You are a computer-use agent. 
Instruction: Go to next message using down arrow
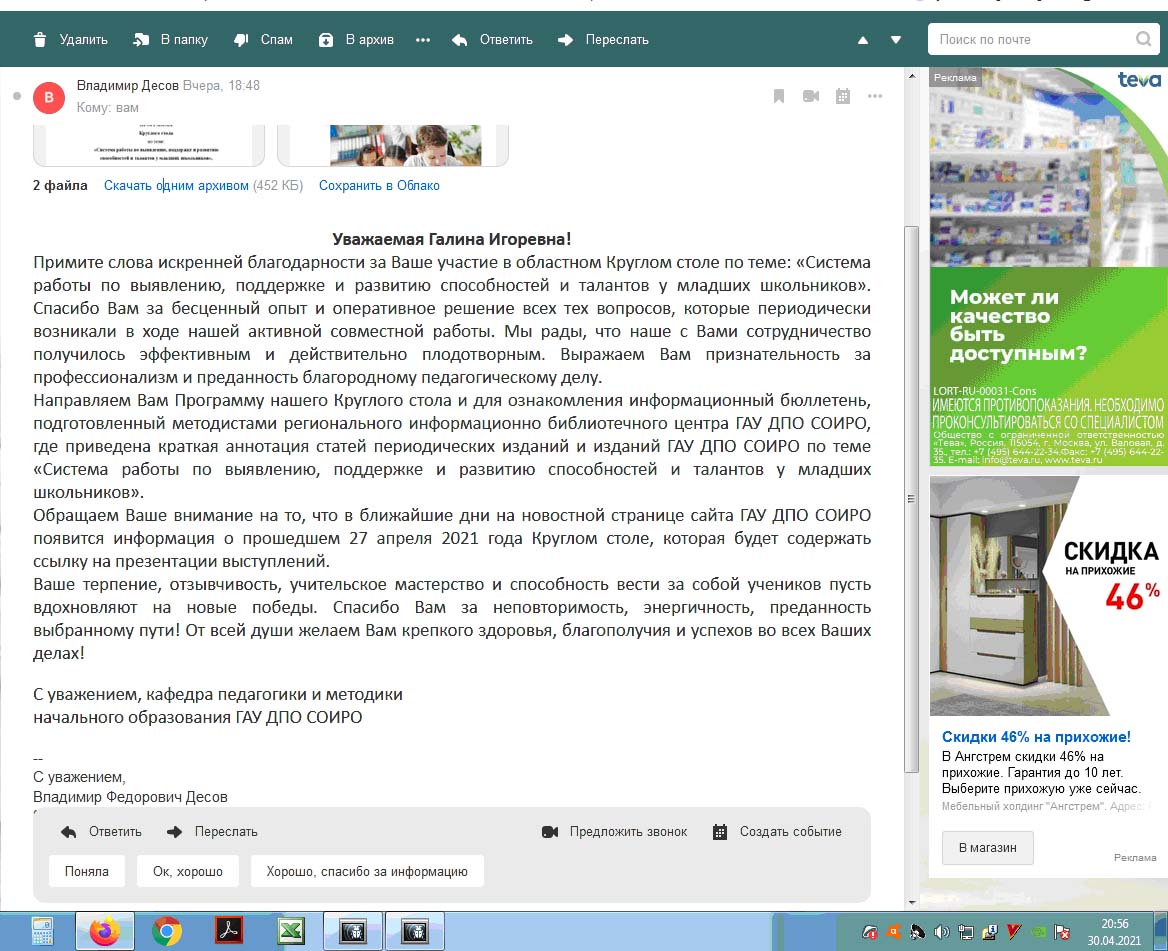tap(896, 40)
